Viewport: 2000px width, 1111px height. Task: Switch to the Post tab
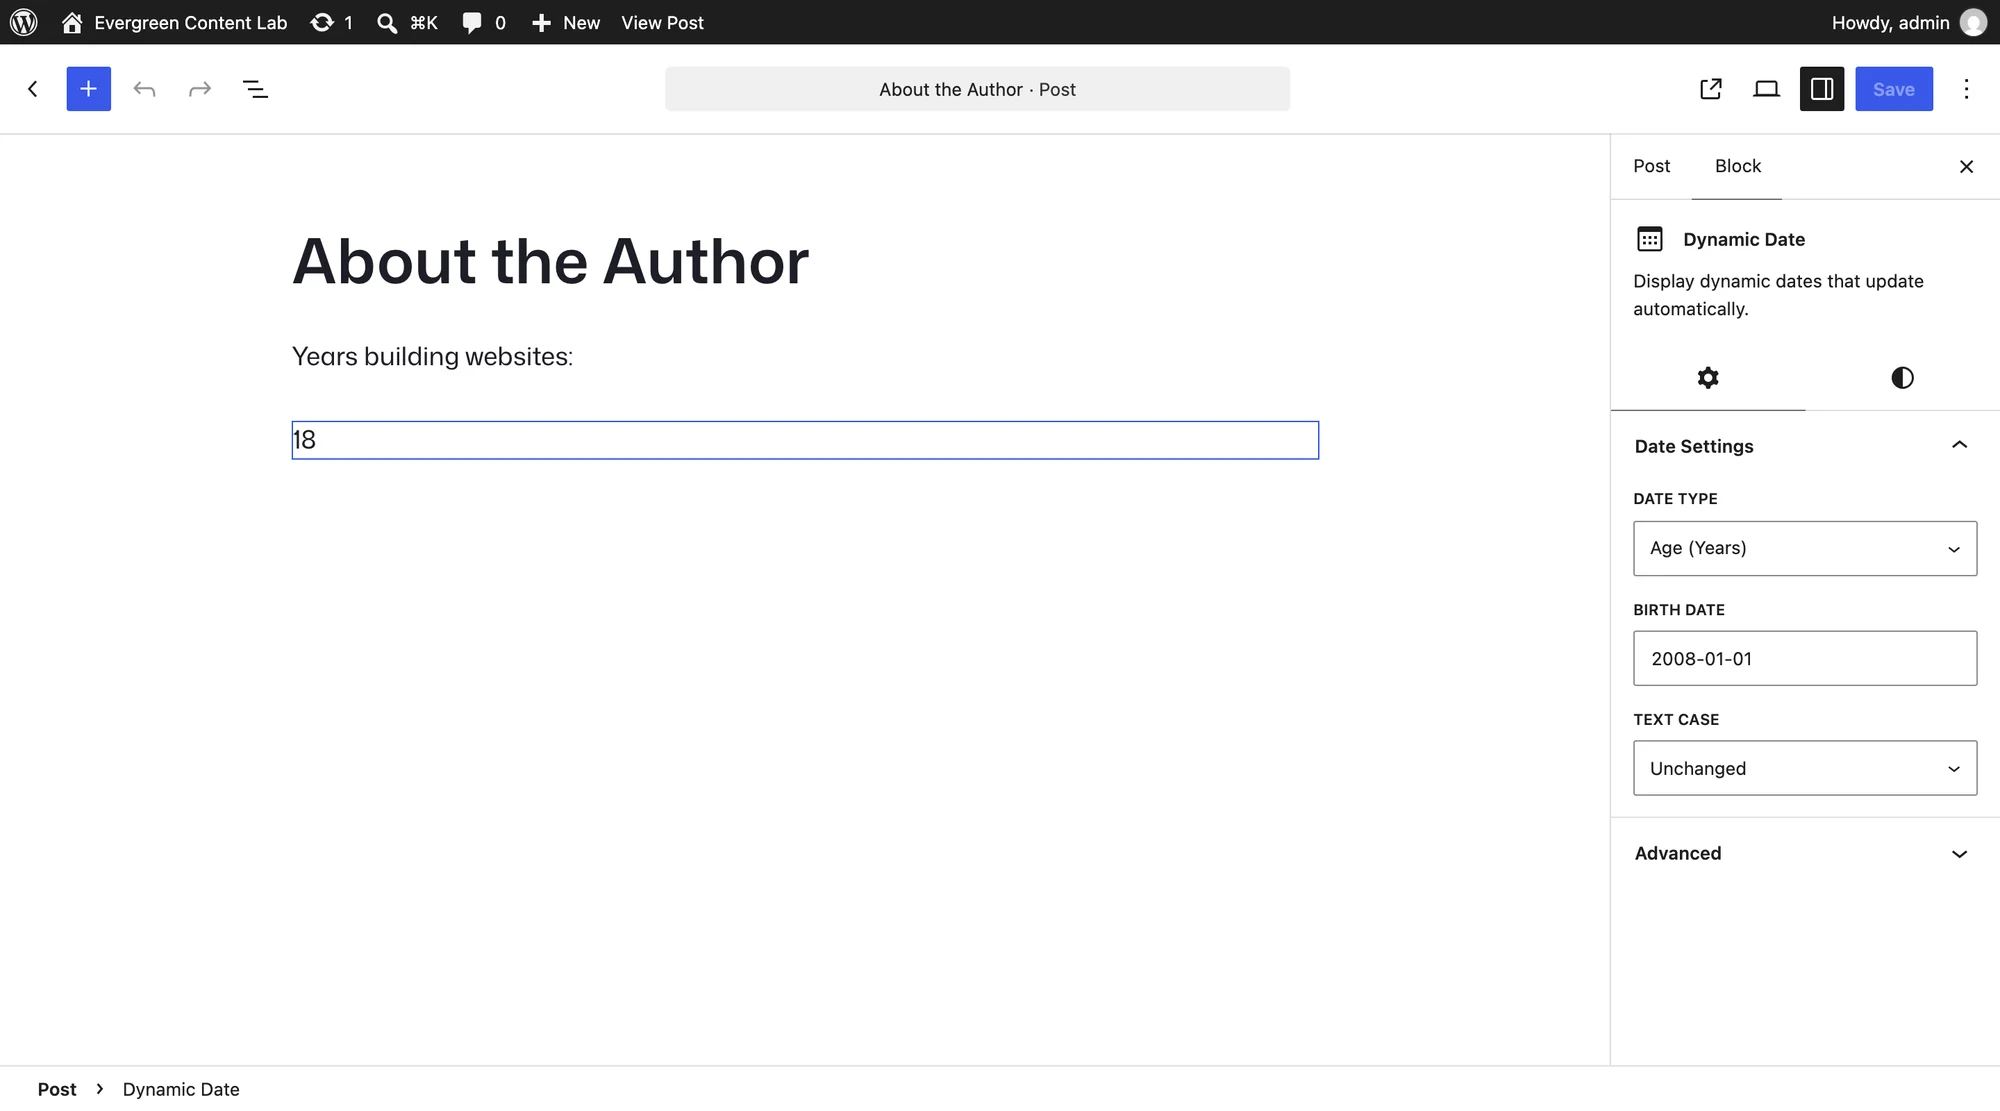(x=1652, y=166)
